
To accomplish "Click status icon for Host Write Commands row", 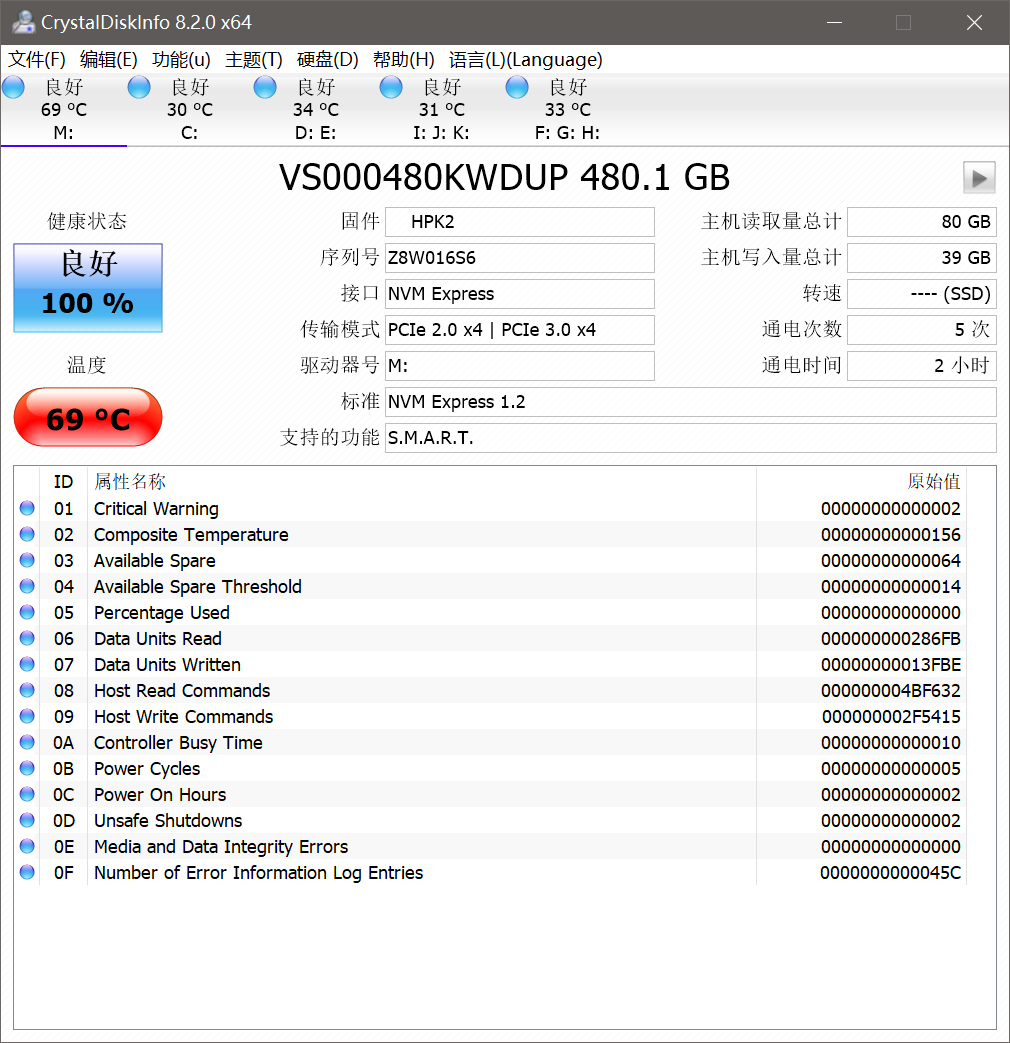I will [x=27, y=716].
